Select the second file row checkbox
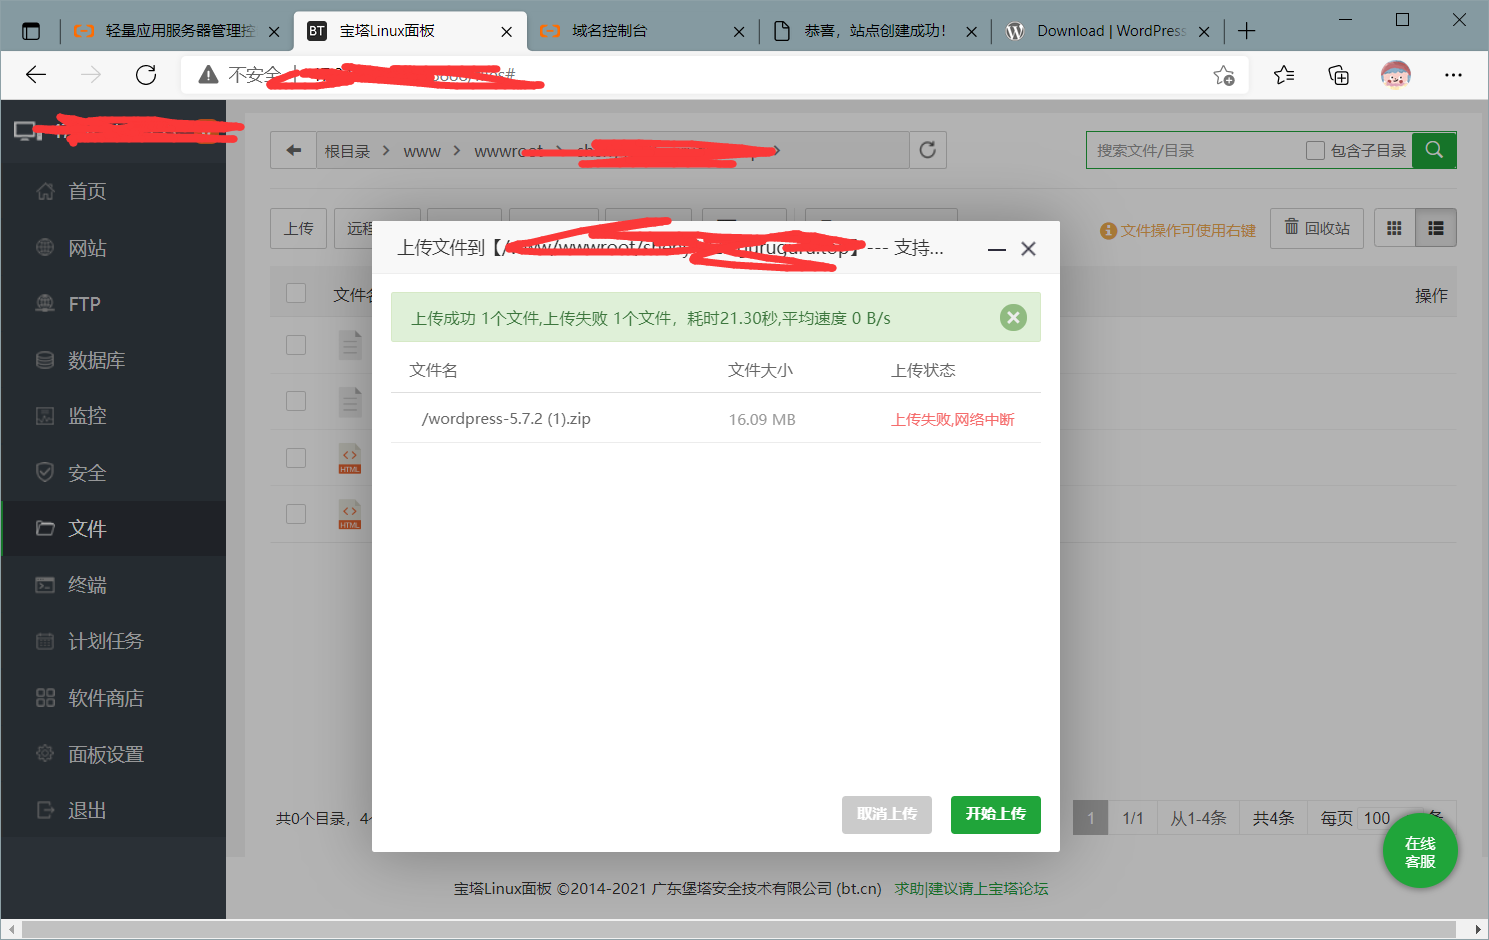Viewport: 1489px width, 940px height. click(296, 401)
